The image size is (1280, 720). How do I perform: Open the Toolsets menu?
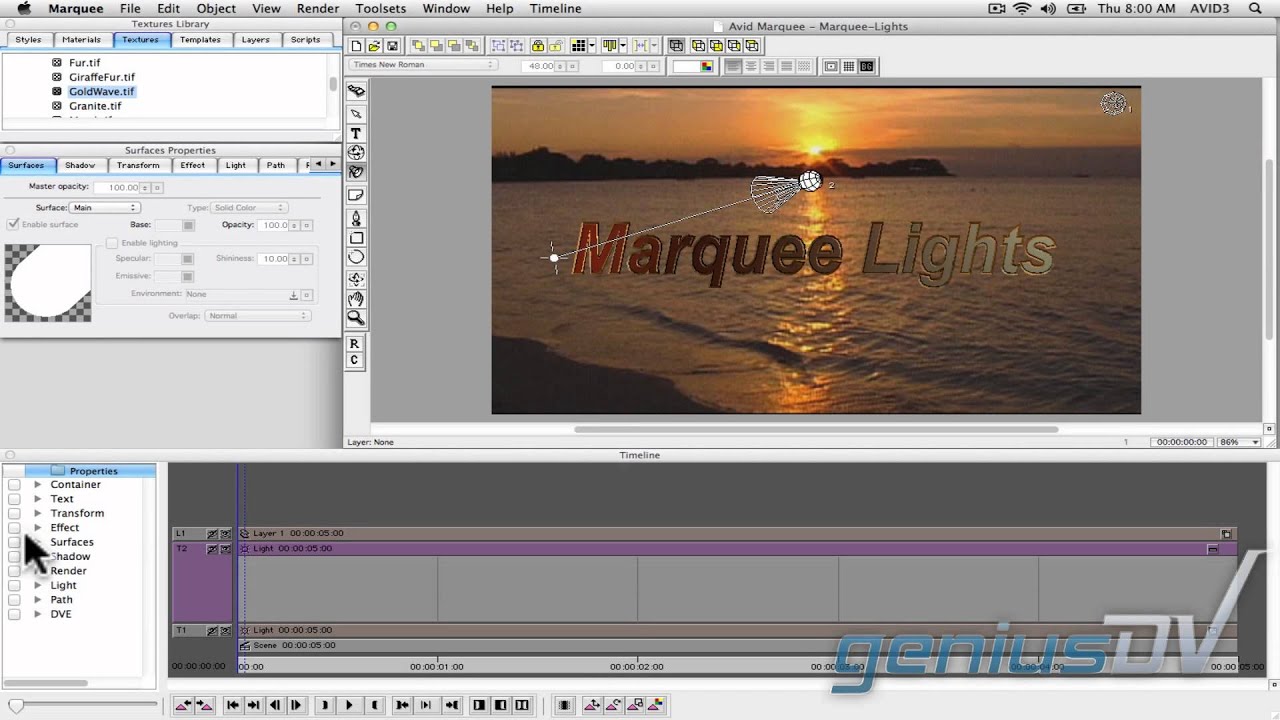point(381,8)
